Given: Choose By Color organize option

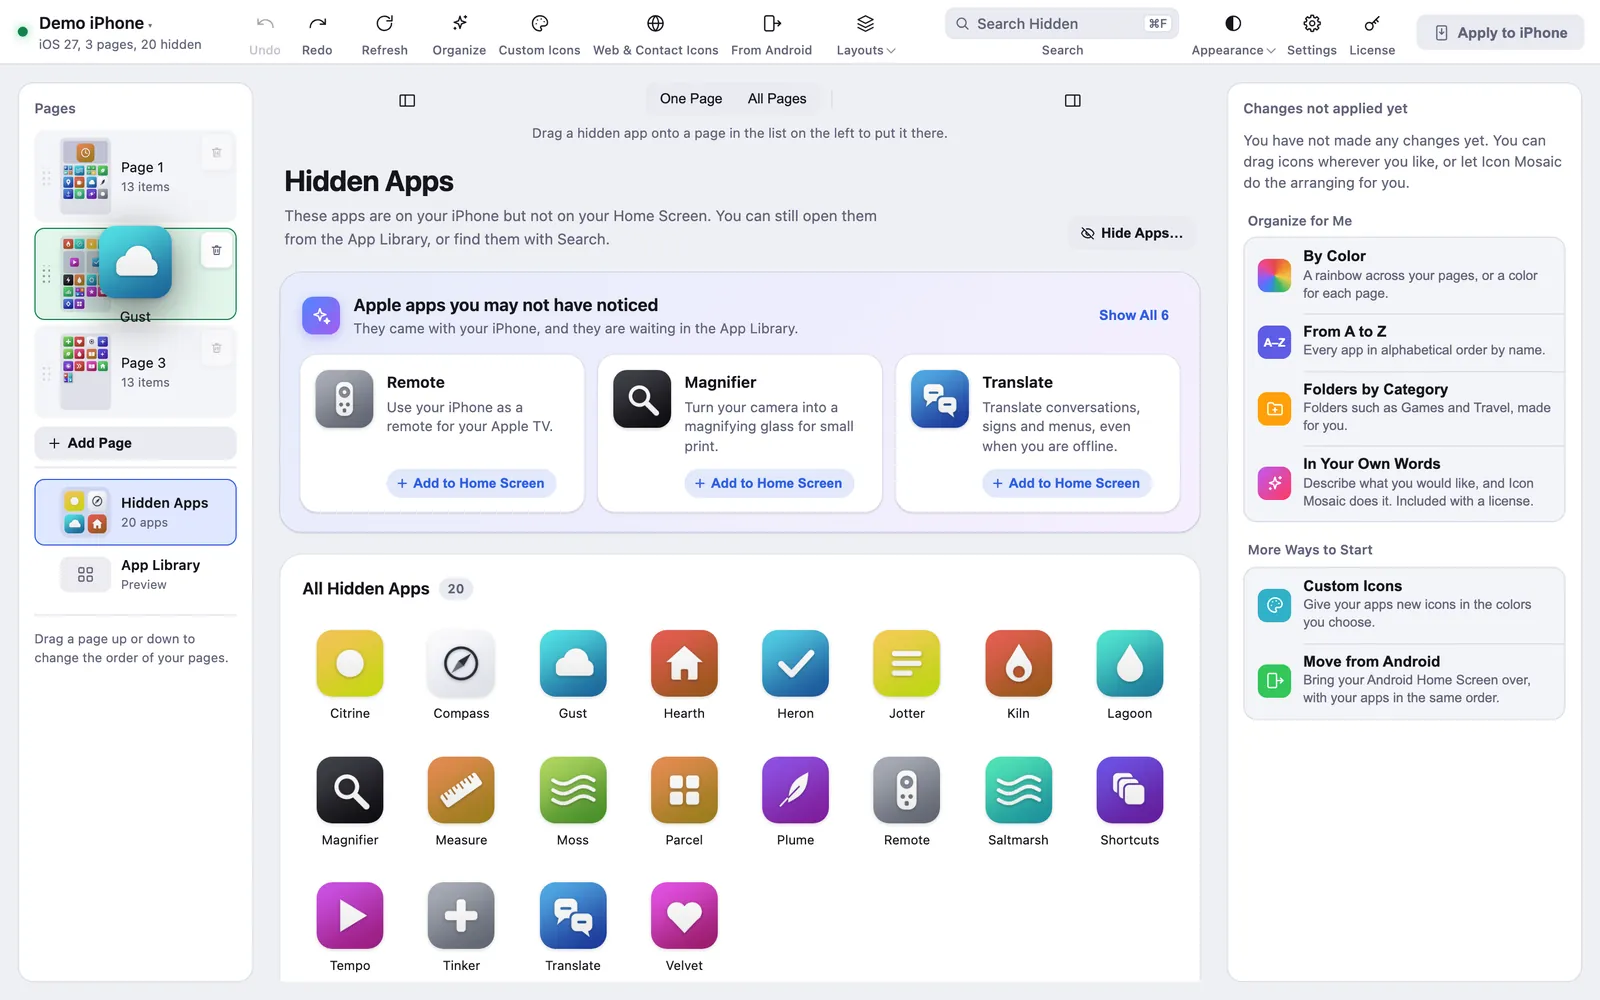Looking at the screenshot, I should pos(1404,275).
